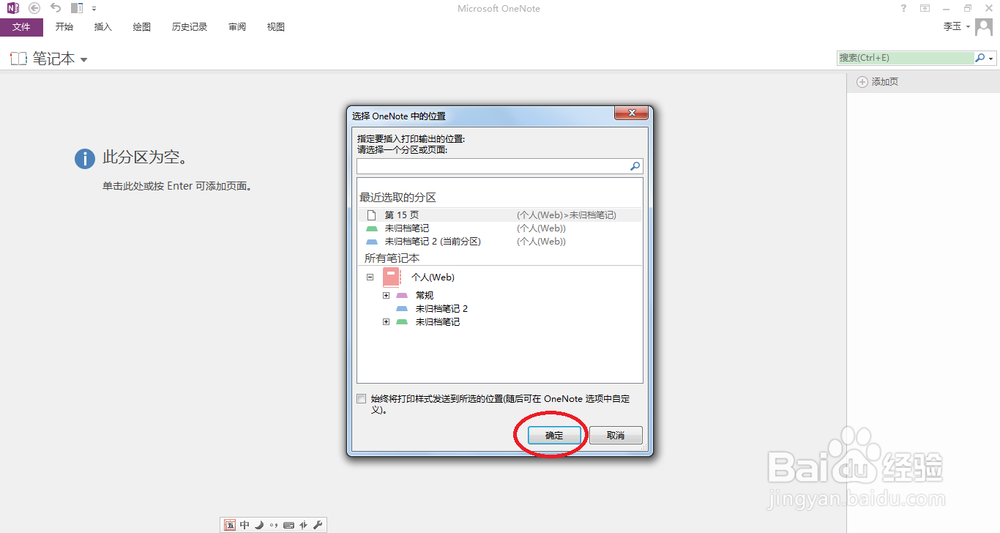Switch to the 视图 tab

[276, 27]
